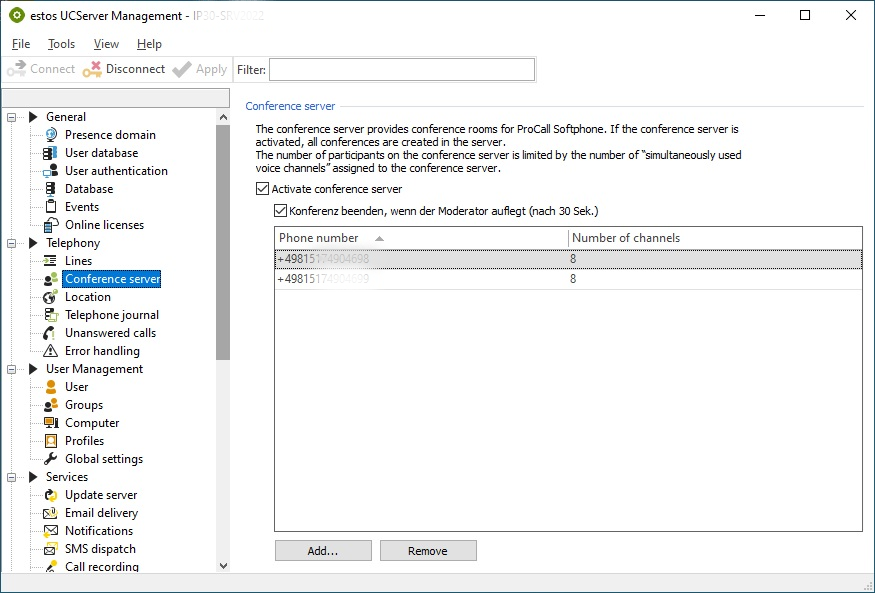Click the Email delivery envelope icon
This screenshot has height=593, width=875.
pyautogui.click(x=51, y=513)
